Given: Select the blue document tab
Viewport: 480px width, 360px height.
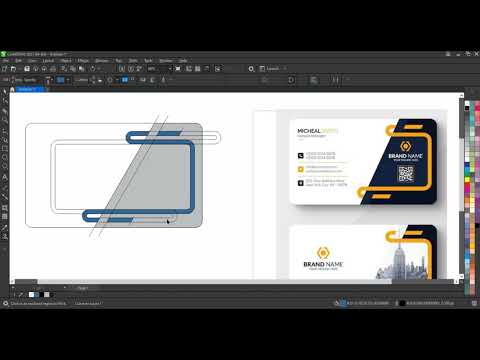Looking at the screenshot, I should [29, 89].
